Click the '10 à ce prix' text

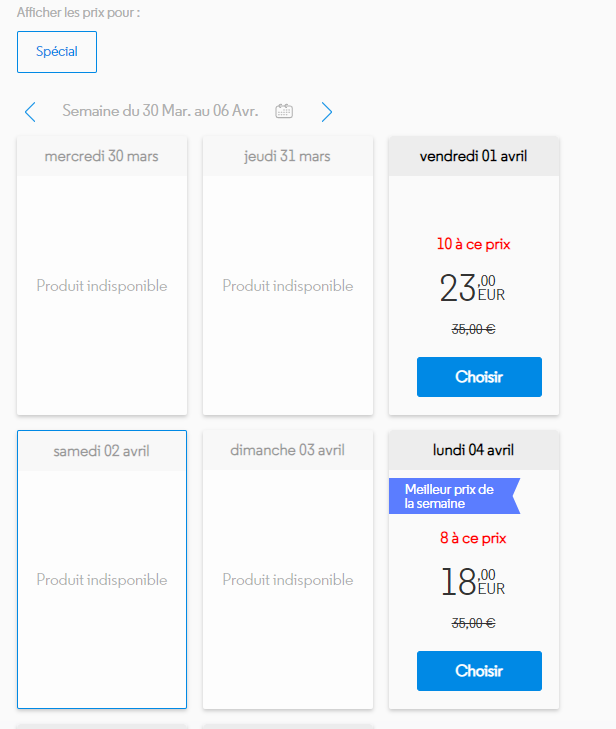coord(474,244)
